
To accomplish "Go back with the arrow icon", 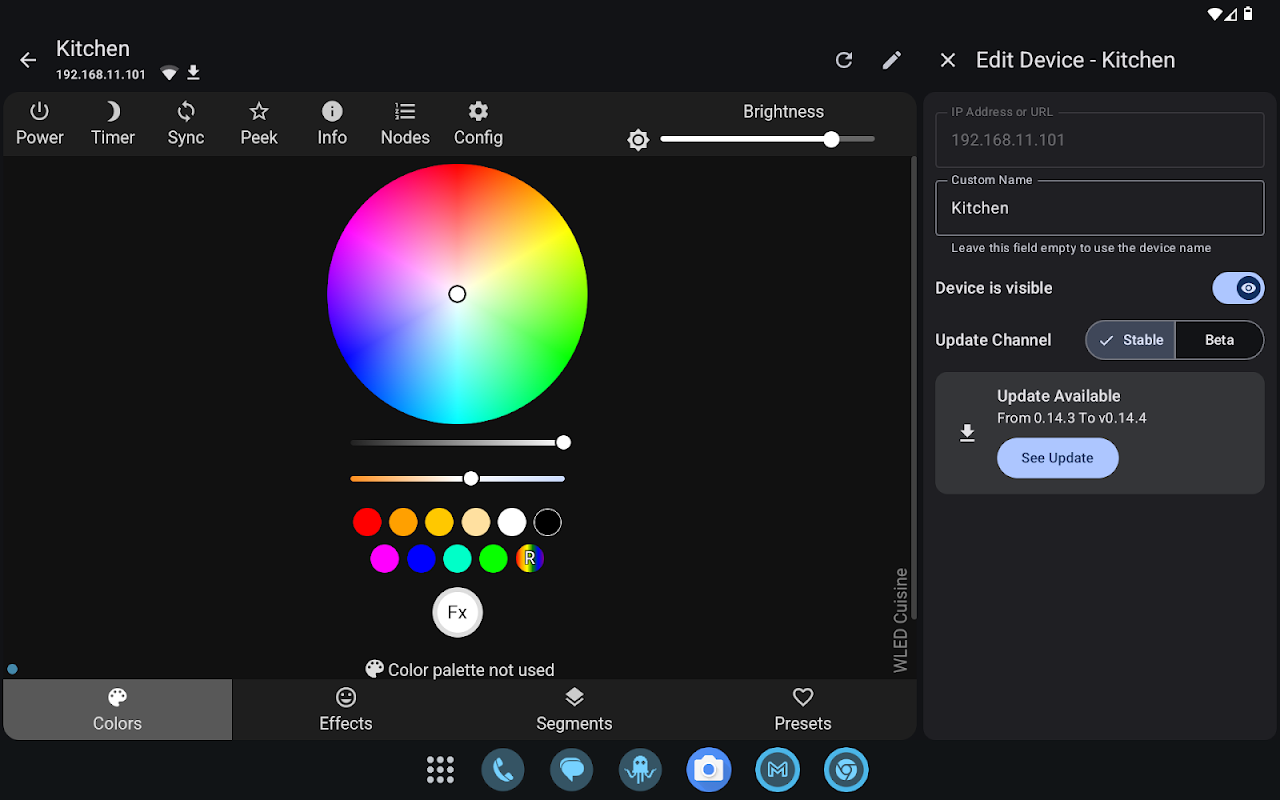I will [28, 60].
